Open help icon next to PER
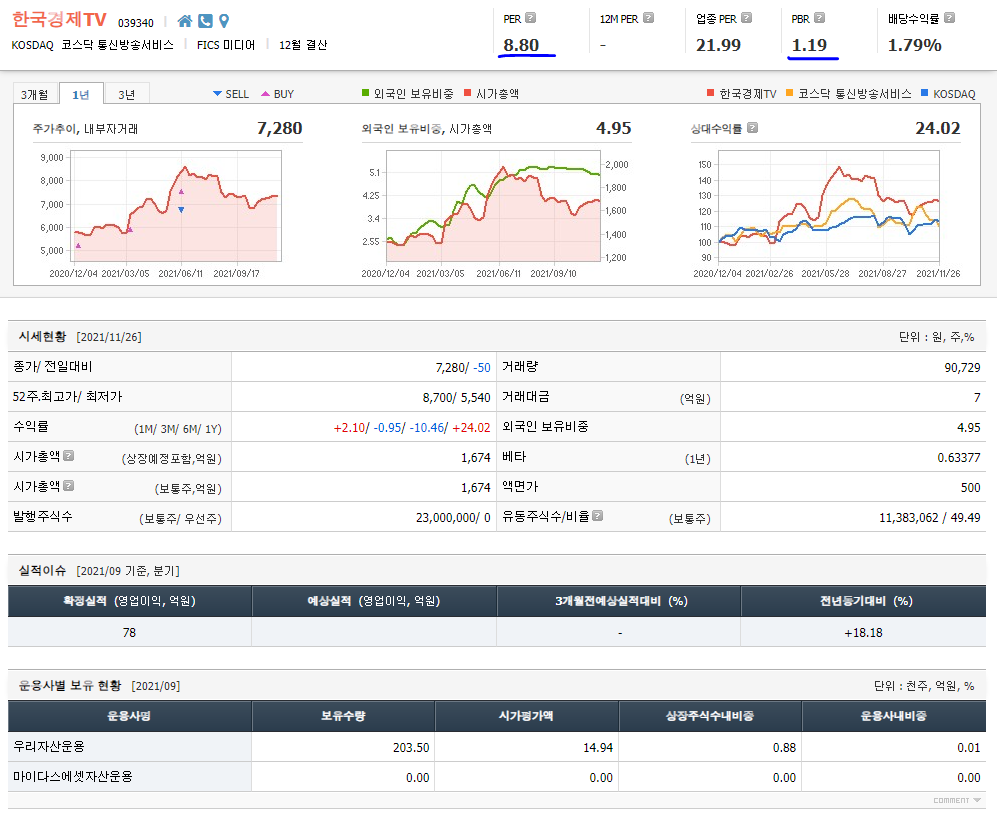 (x=531, y=18)
